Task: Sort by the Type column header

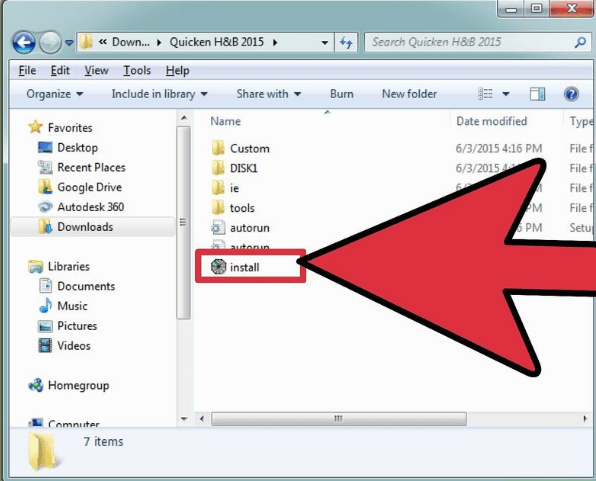Action: [581, 121]
